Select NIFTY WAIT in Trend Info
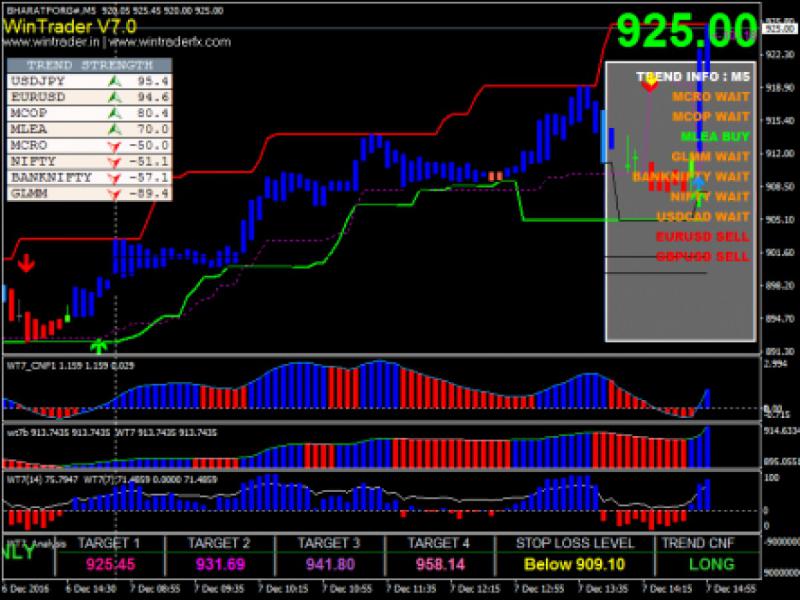The image size is (800, 600). (x=710, y=196)
